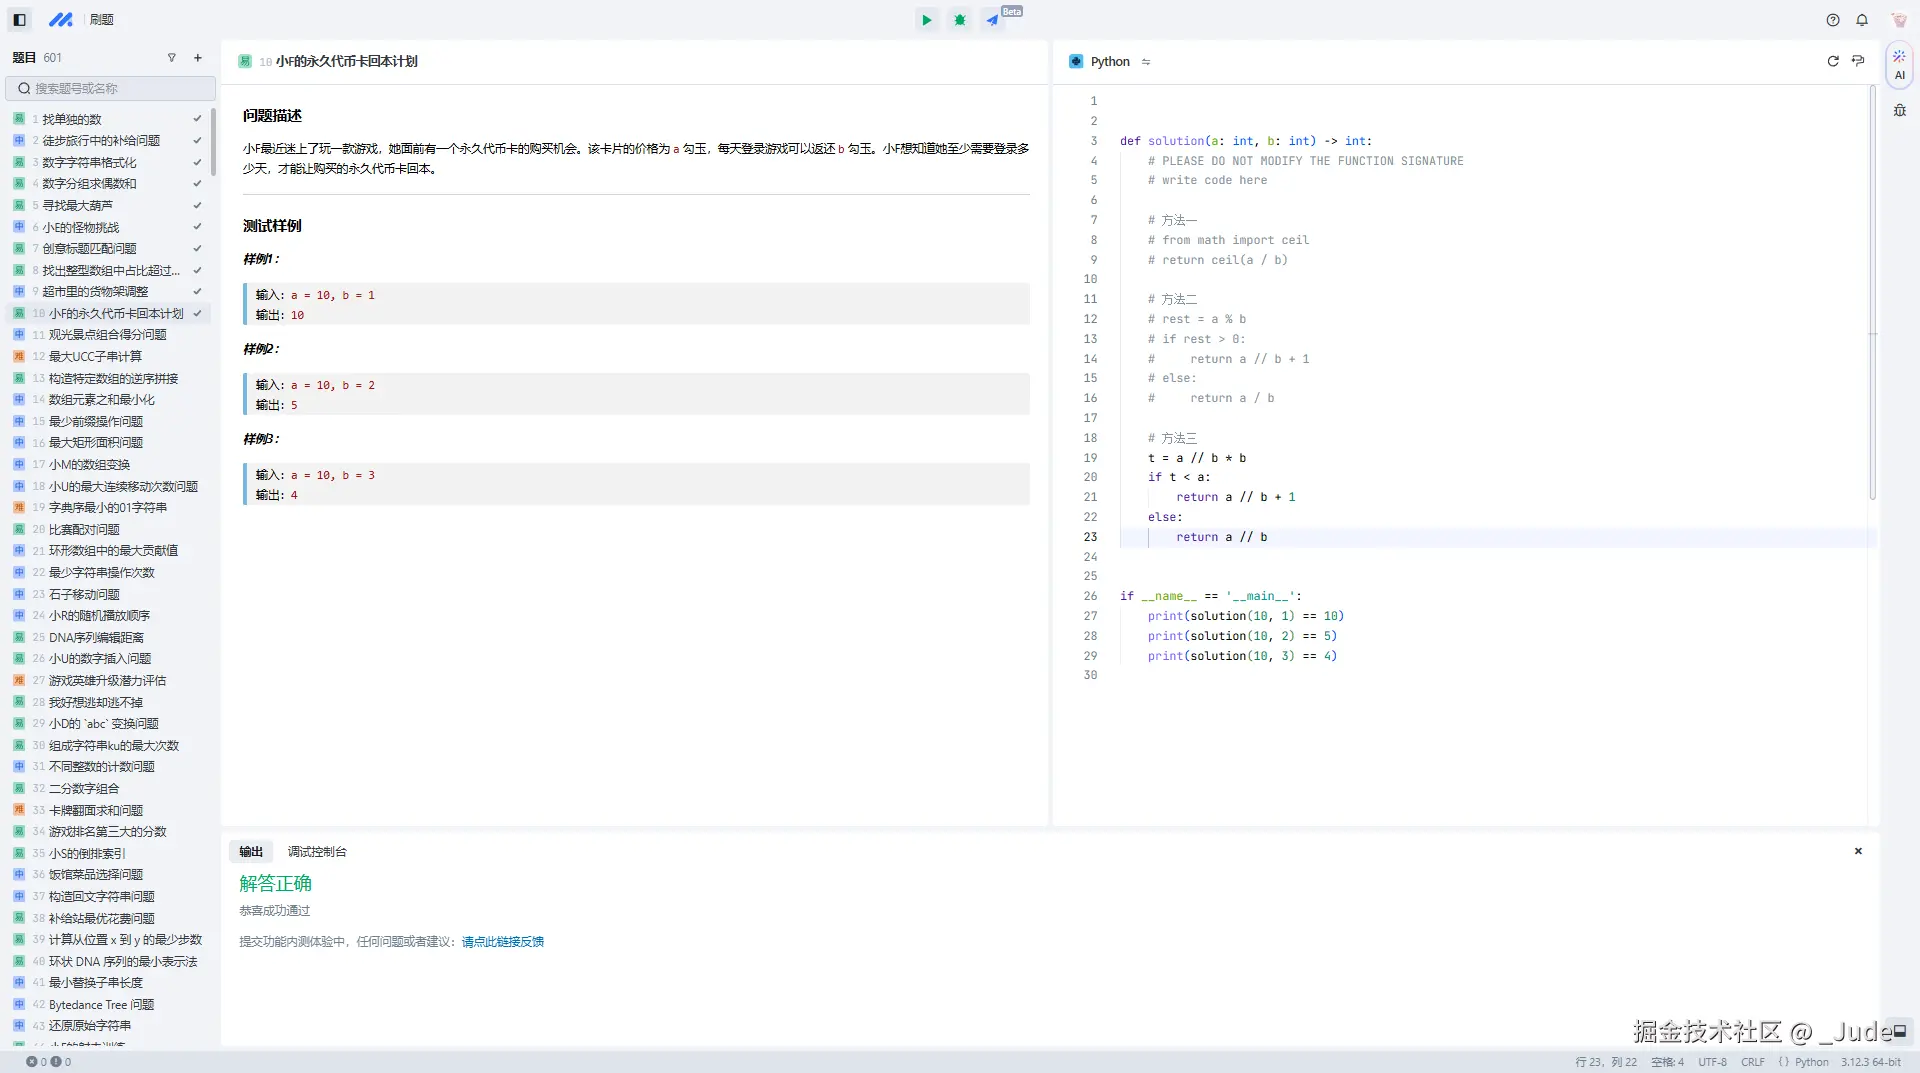Place cursor on editor line 23 return statement
1920x1073 pixels.
pos(1221,537)
